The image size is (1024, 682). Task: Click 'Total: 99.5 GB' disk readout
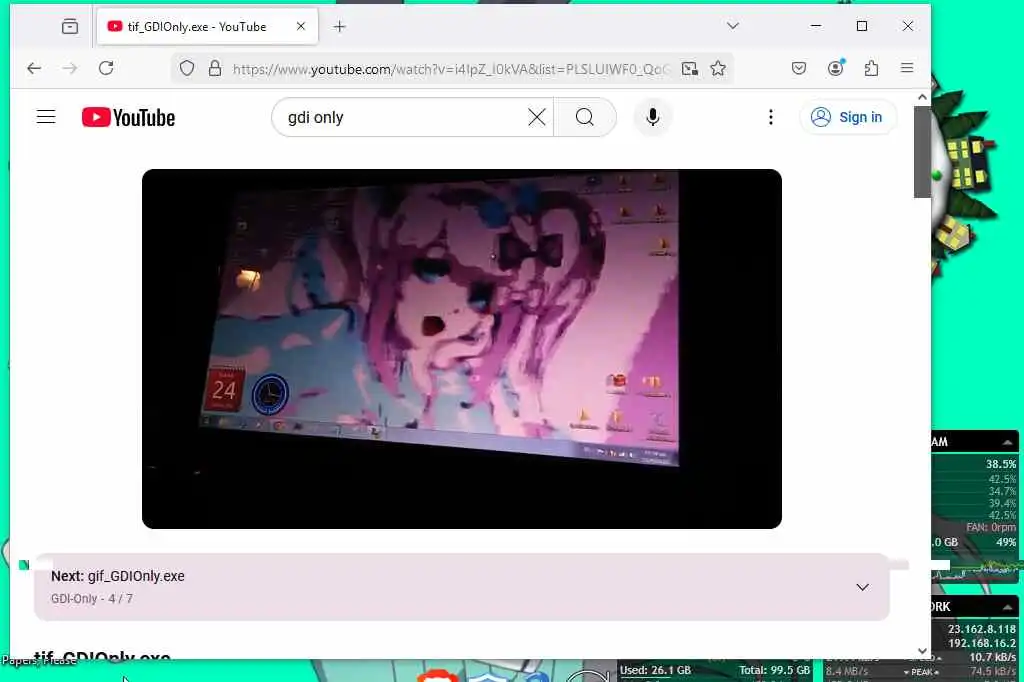pos(775,670)
